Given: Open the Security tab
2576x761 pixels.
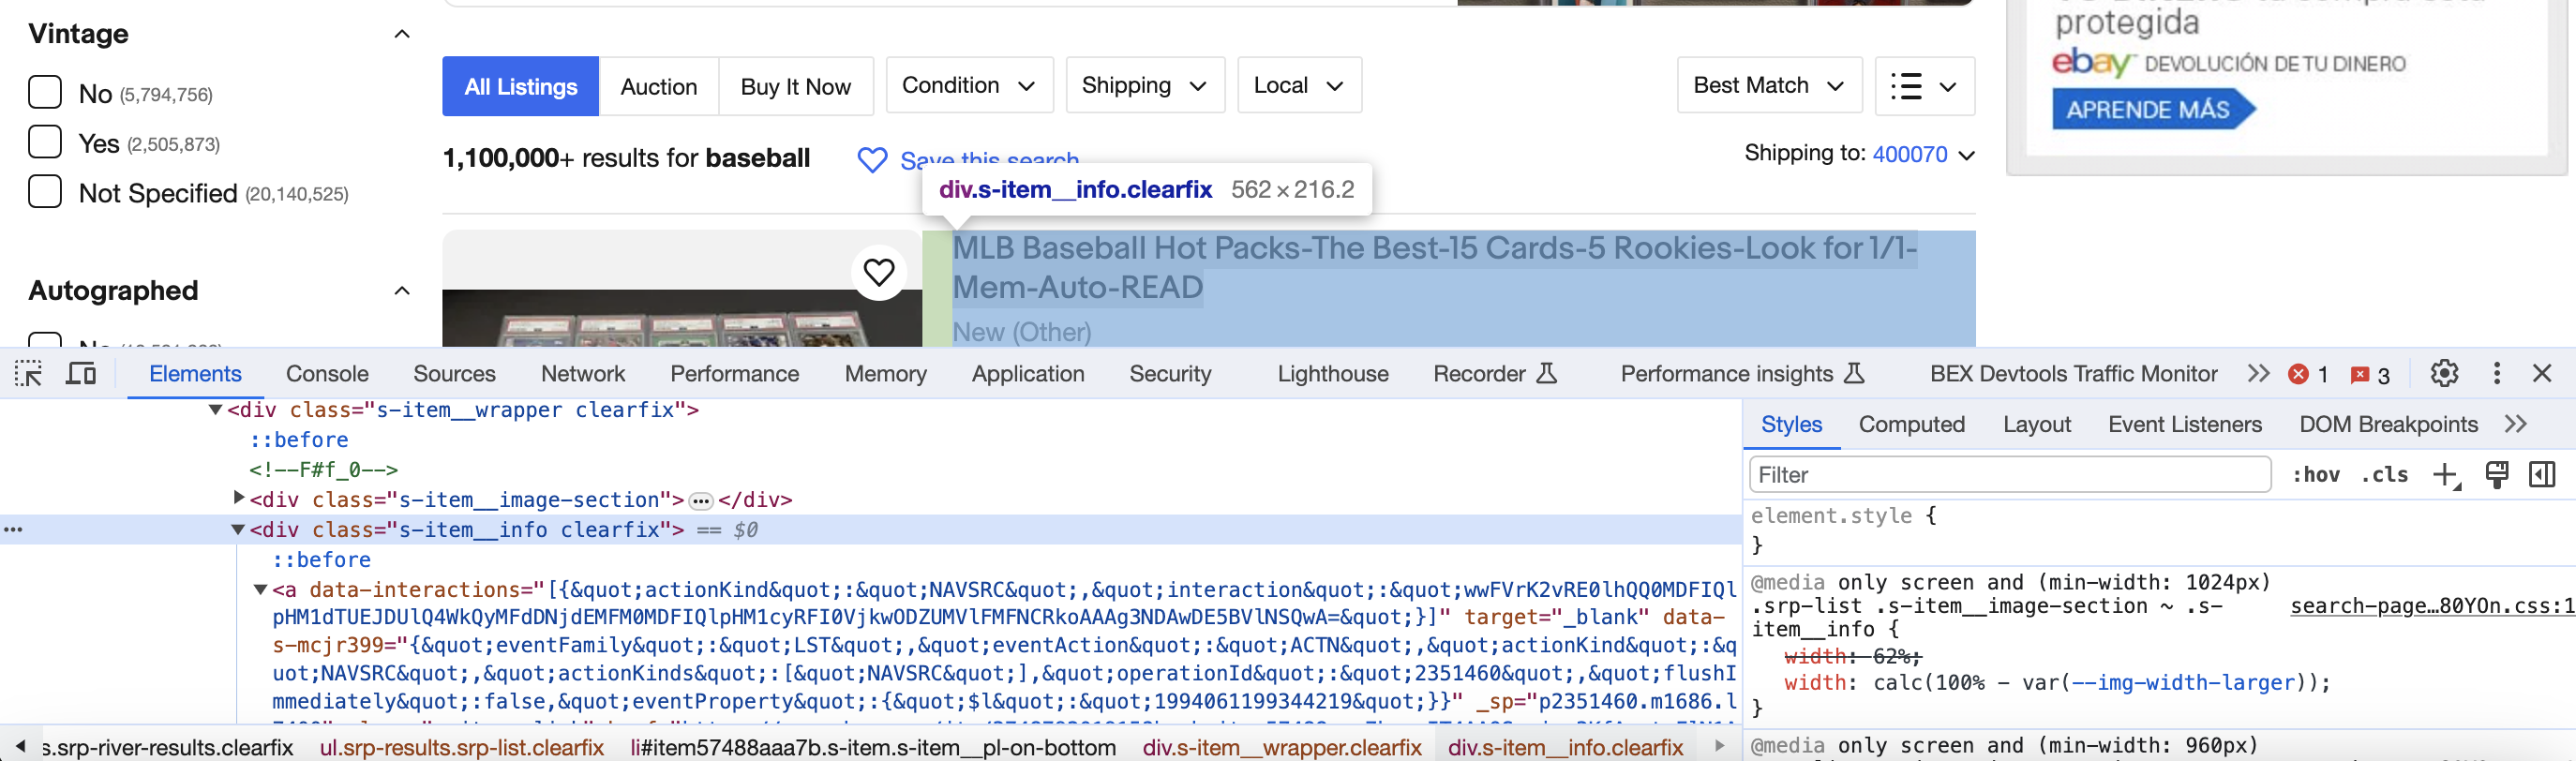Looking at the screenshot, I should click(x=1170, y=374).
